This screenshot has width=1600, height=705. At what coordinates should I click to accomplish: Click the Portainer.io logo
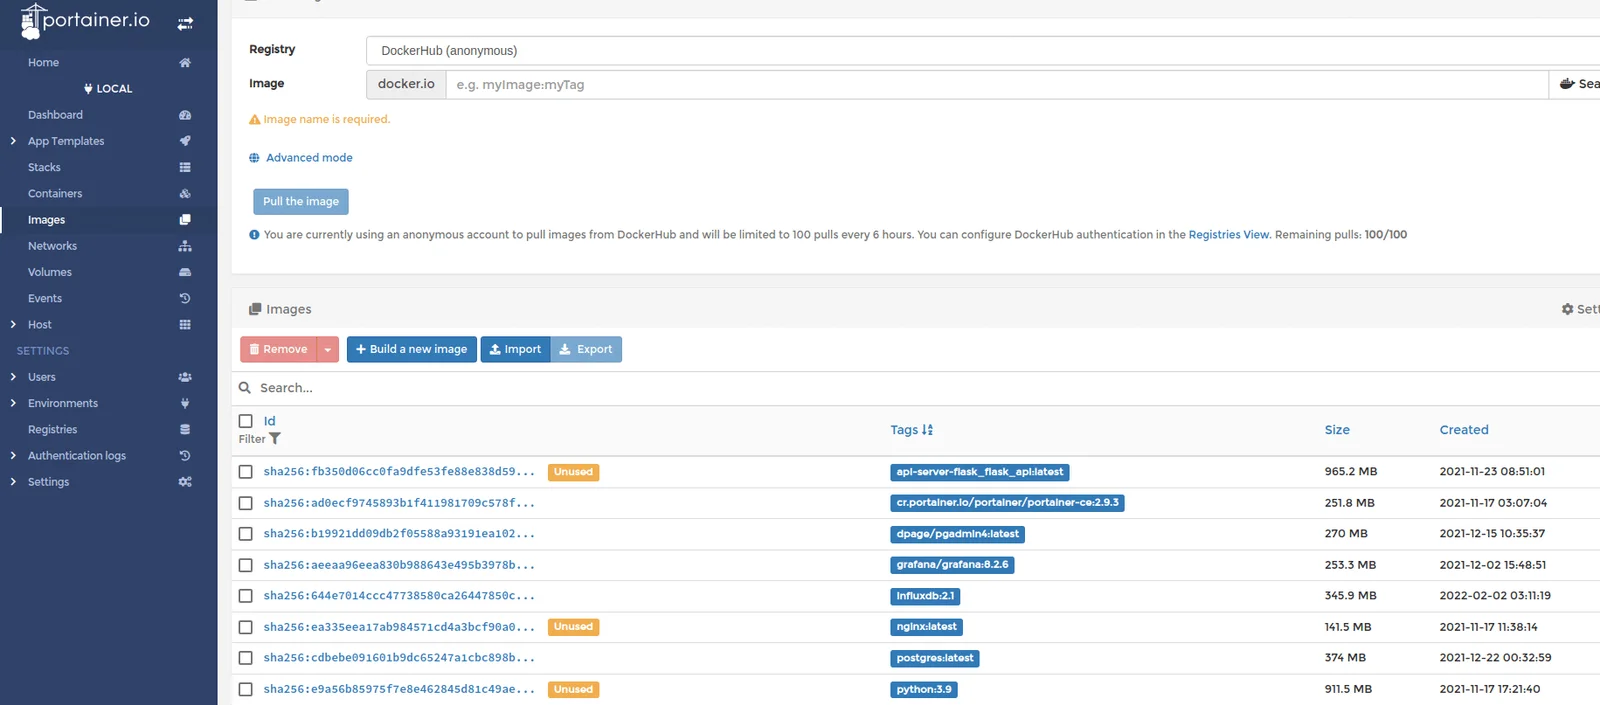(x=85, y=21)
